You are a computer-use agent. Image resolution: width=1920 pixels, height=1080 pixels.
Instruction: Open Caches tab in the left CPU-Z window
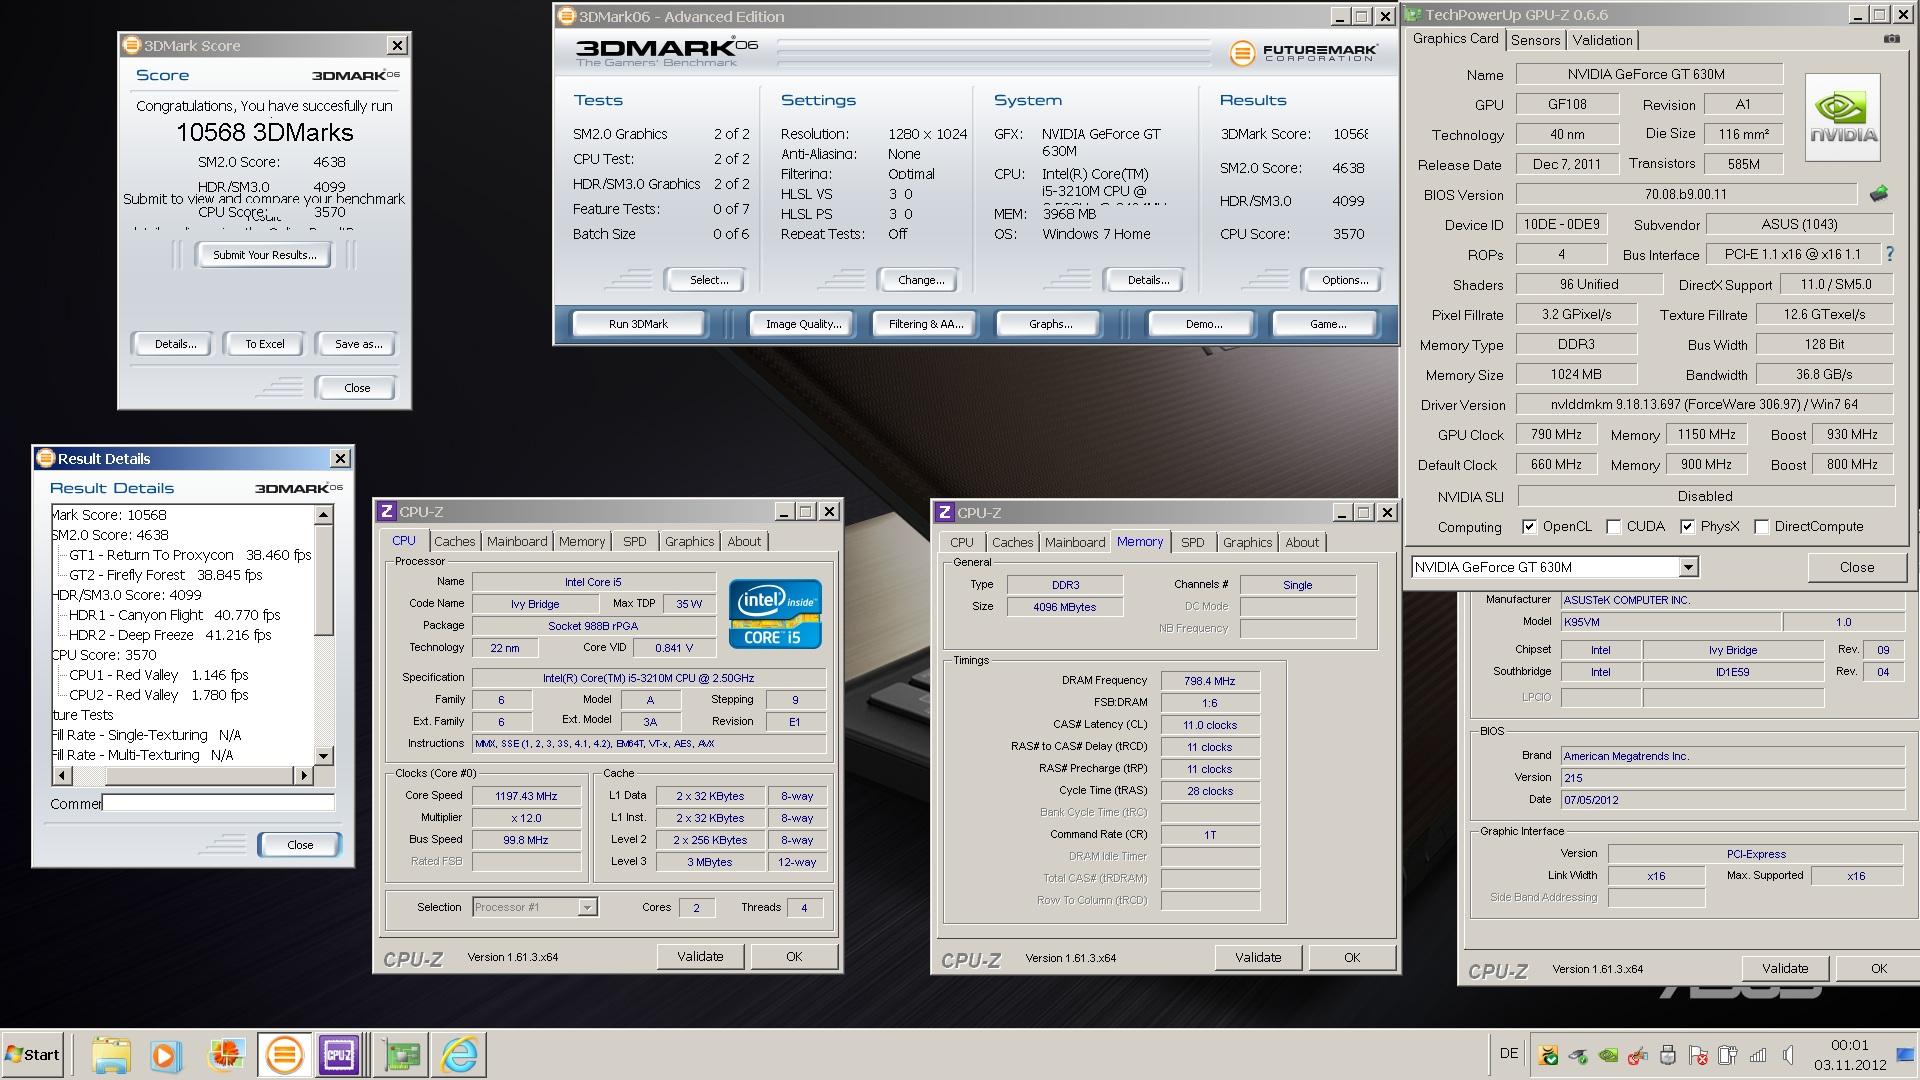coord(455,541)
